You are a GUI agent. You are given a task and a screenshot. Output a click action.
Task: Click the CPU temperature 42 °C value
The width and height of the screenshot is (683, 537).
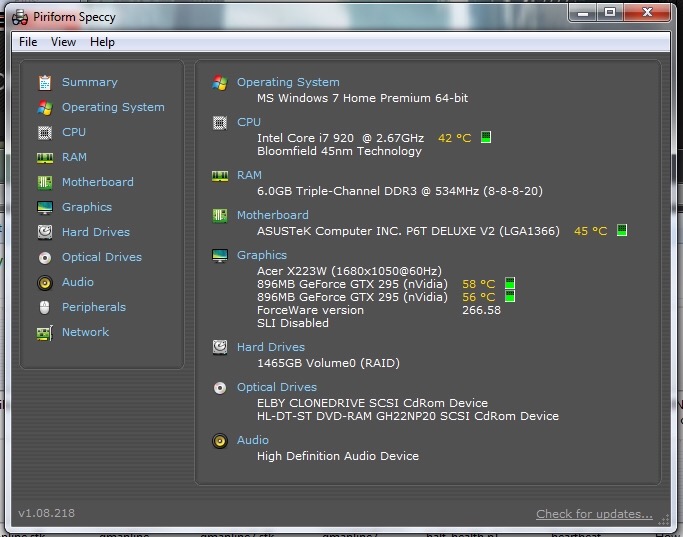tap(454, 138)
